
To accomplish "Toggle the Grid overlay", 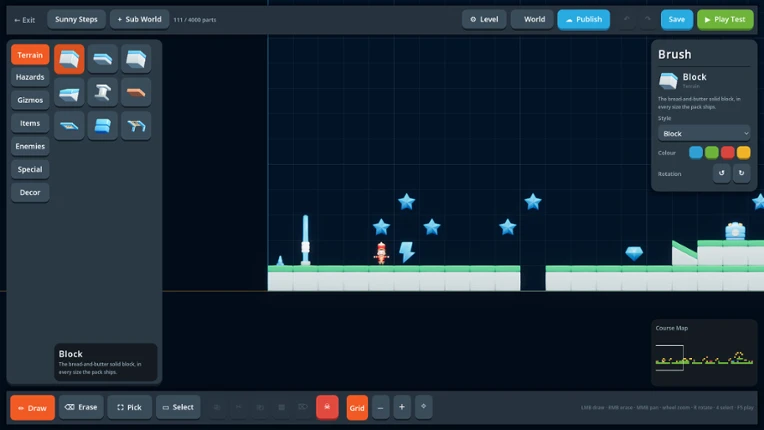I will pos(357,407).
